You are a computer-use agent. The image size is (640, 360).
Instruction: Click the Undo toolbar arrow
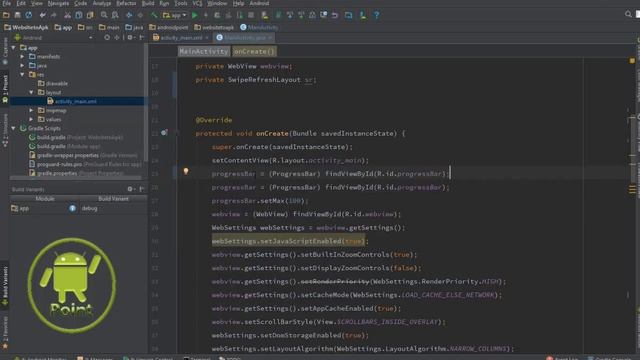42,15
